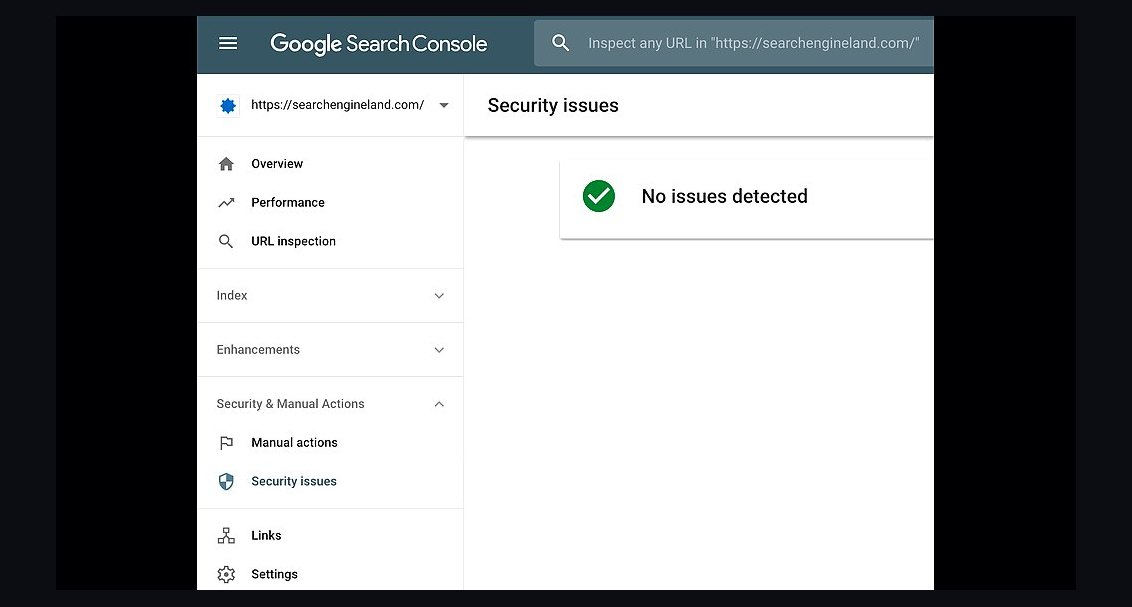Expand the Enhancements section chevron
Viewport: 1132px width, 607px height.
(439, 350)
